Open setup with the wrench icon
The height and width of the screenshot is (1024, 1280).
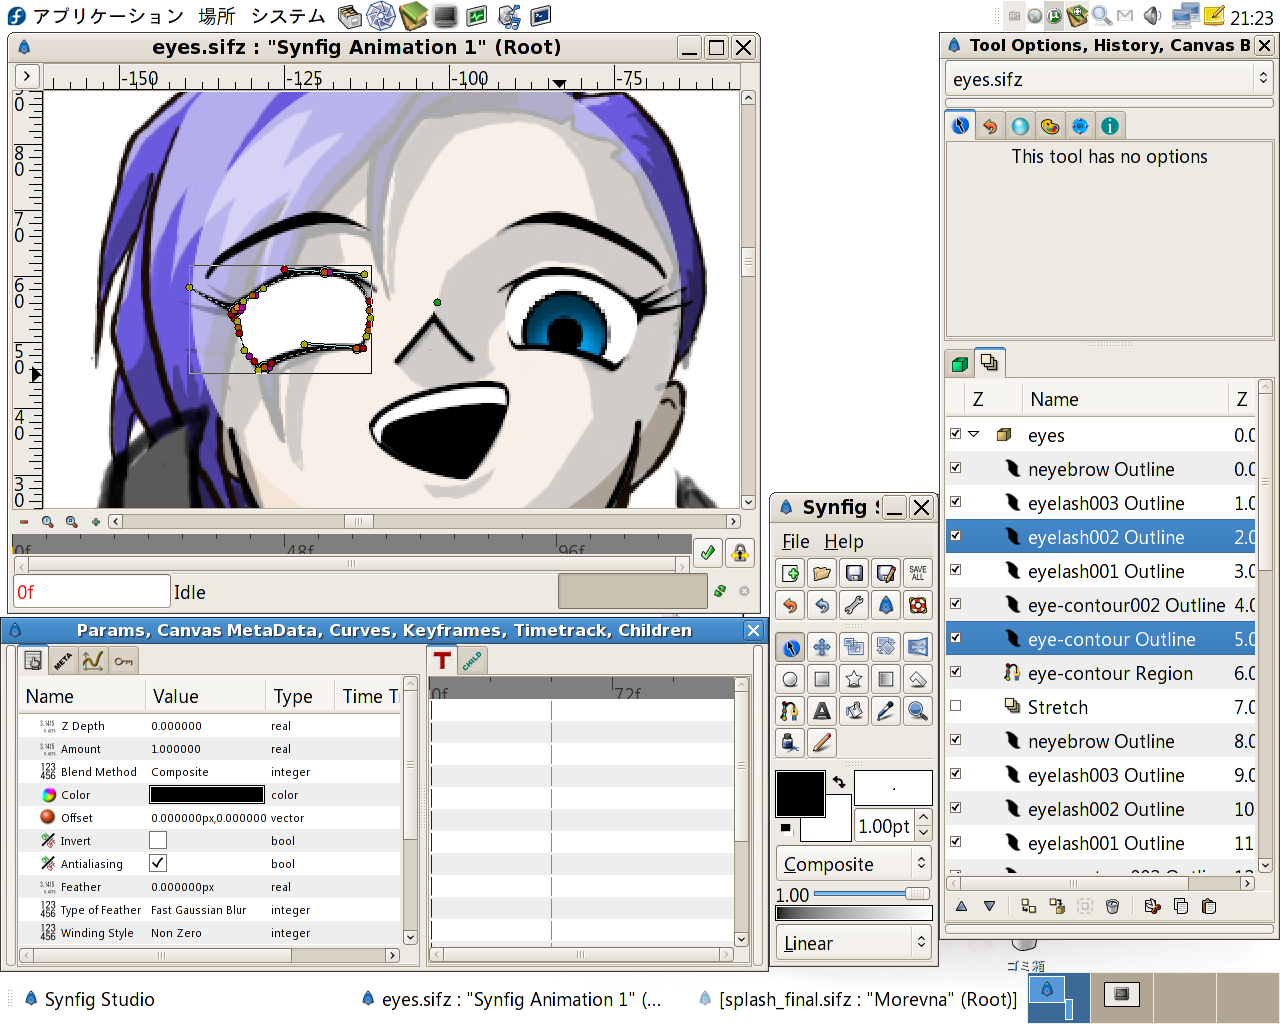(854, 605)
